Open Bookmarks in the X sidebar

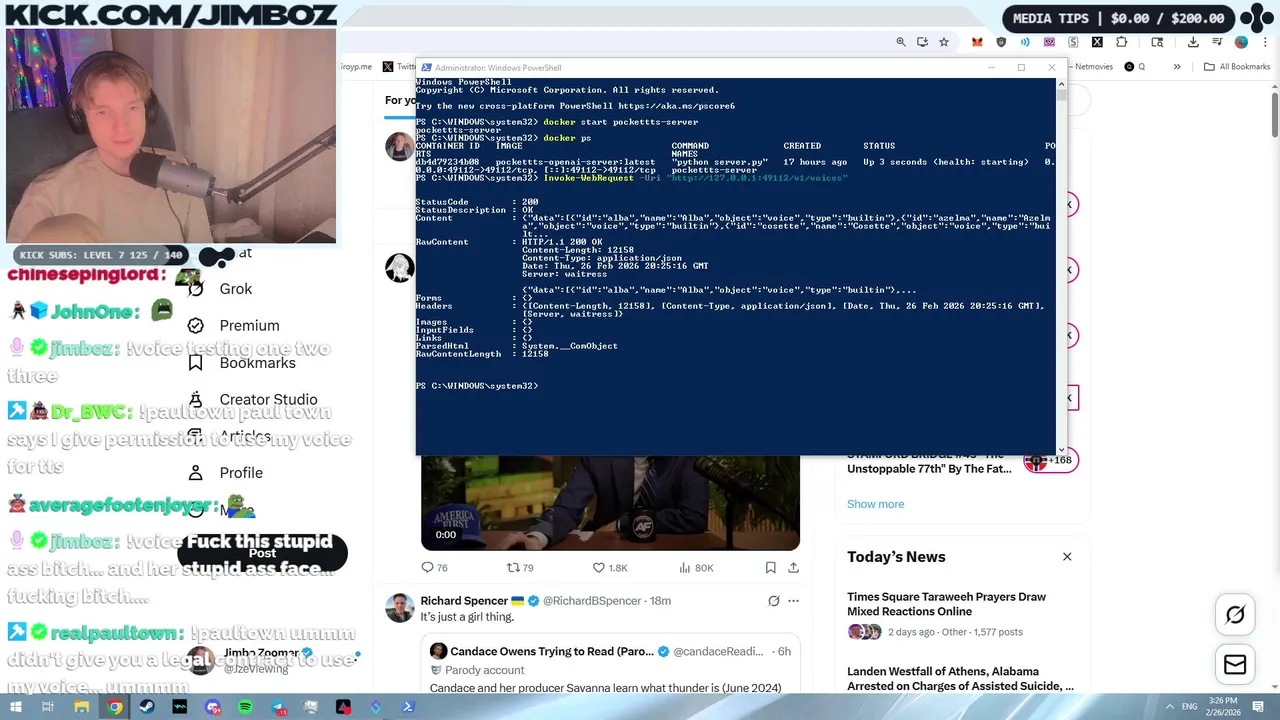(x=257, y=363)
